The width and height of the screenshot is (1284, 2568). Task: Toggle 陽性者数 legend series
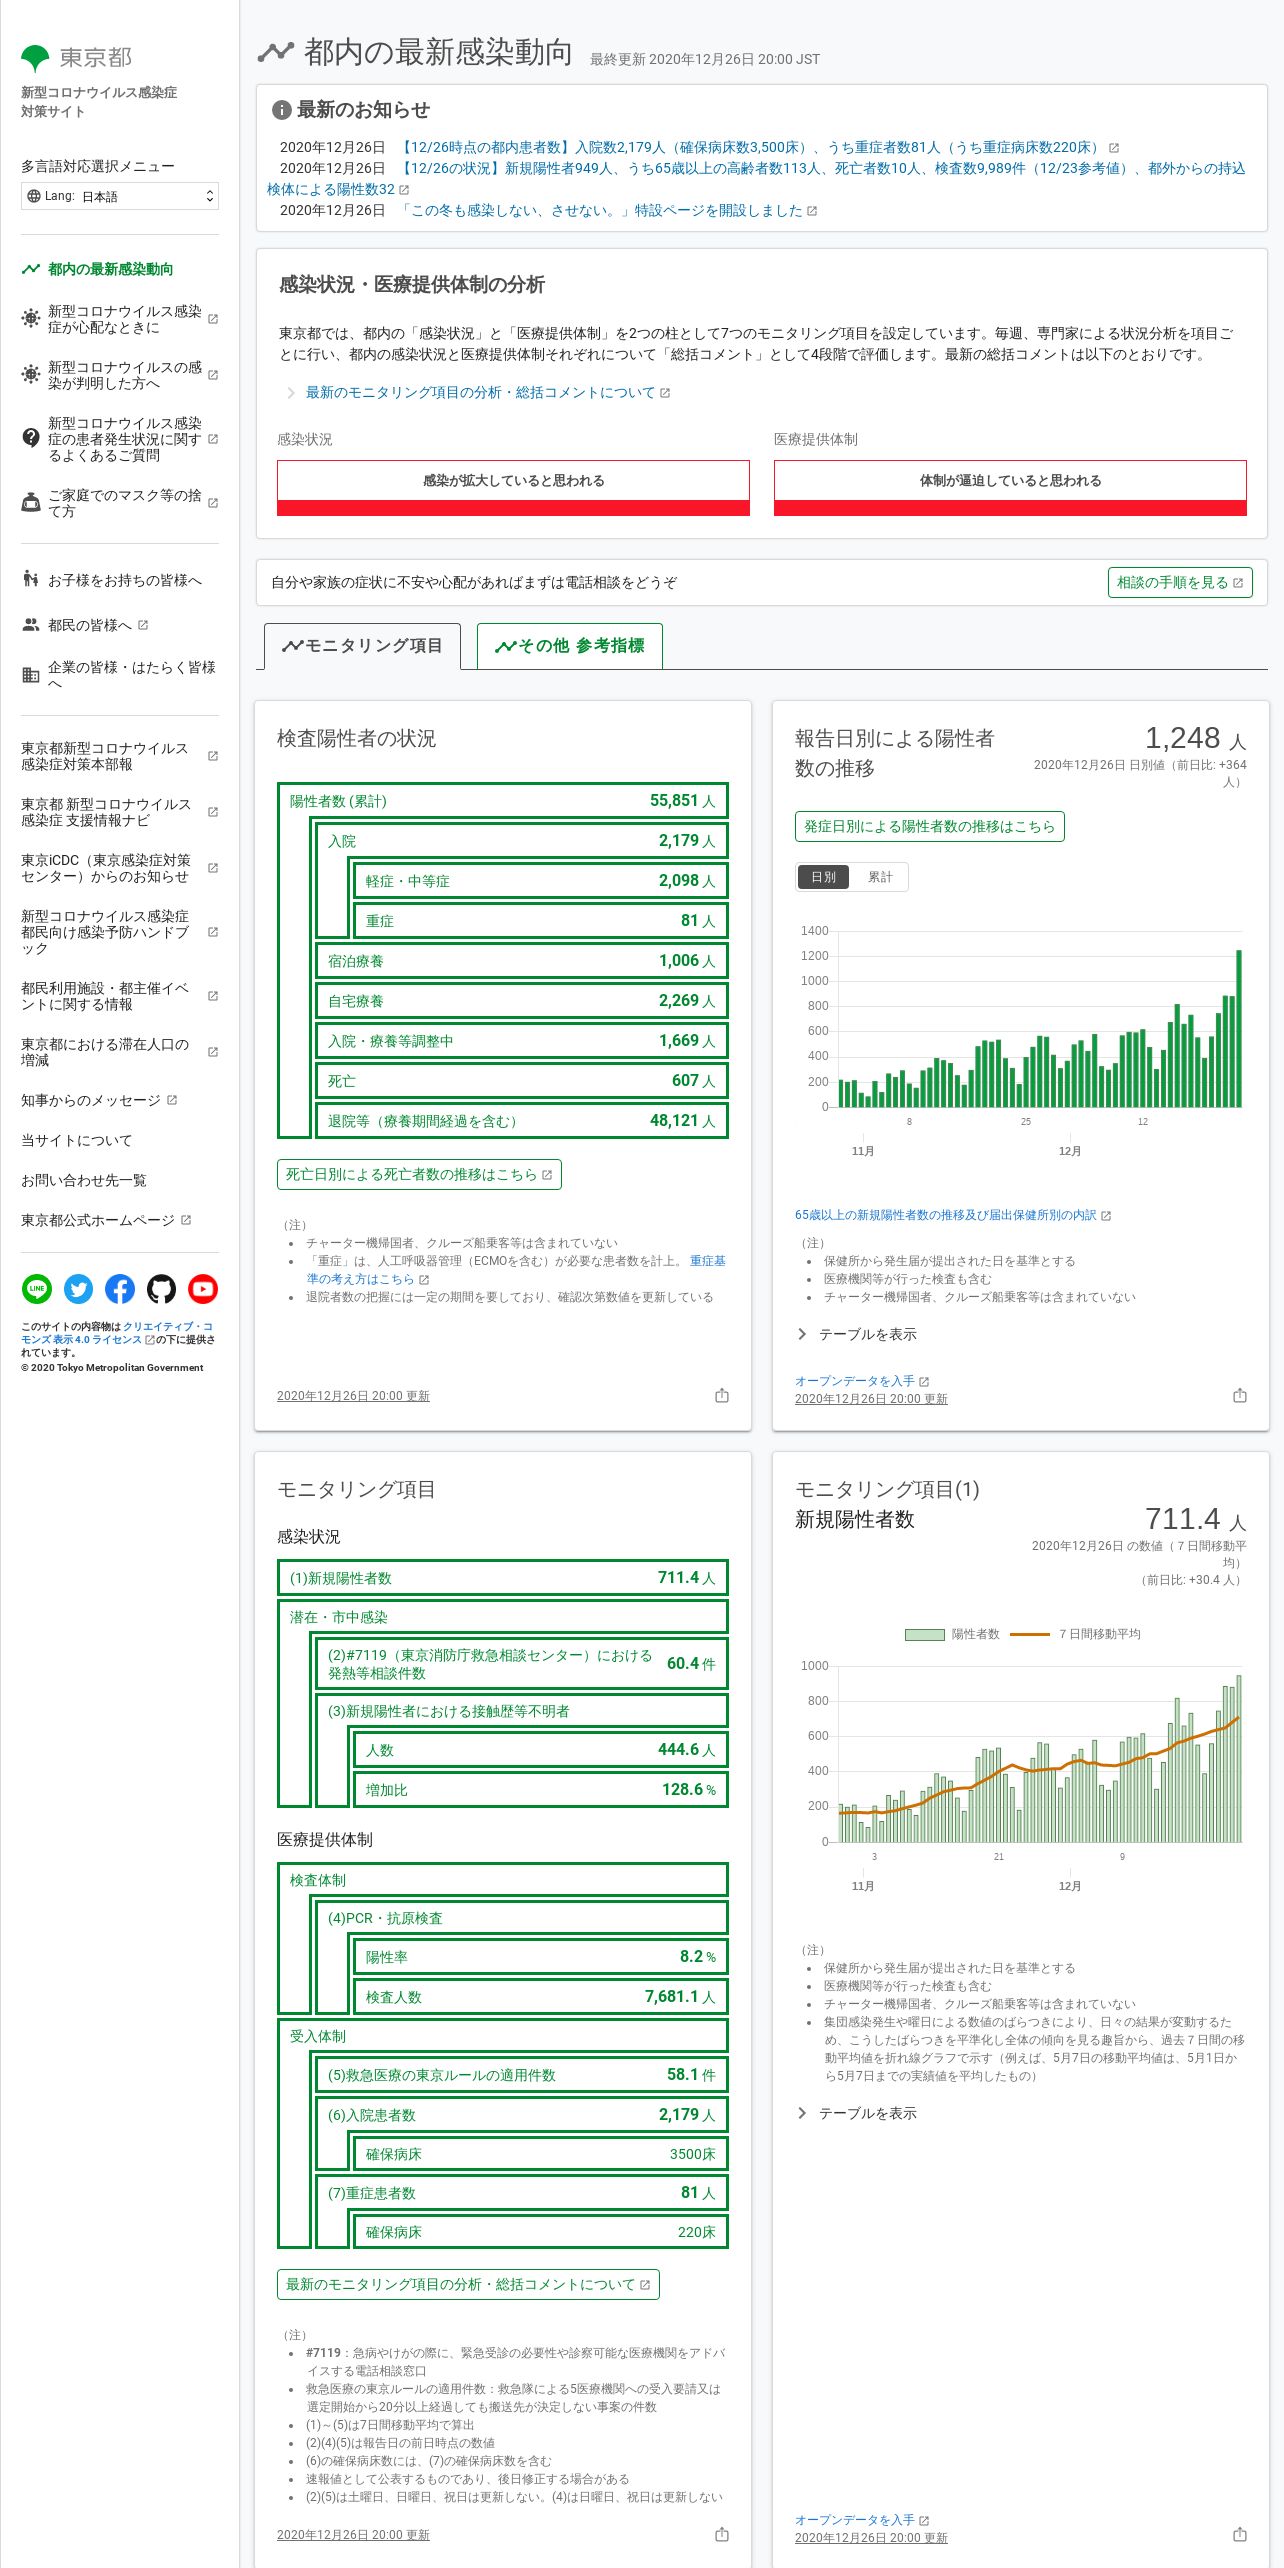[x=952, y=1634]
